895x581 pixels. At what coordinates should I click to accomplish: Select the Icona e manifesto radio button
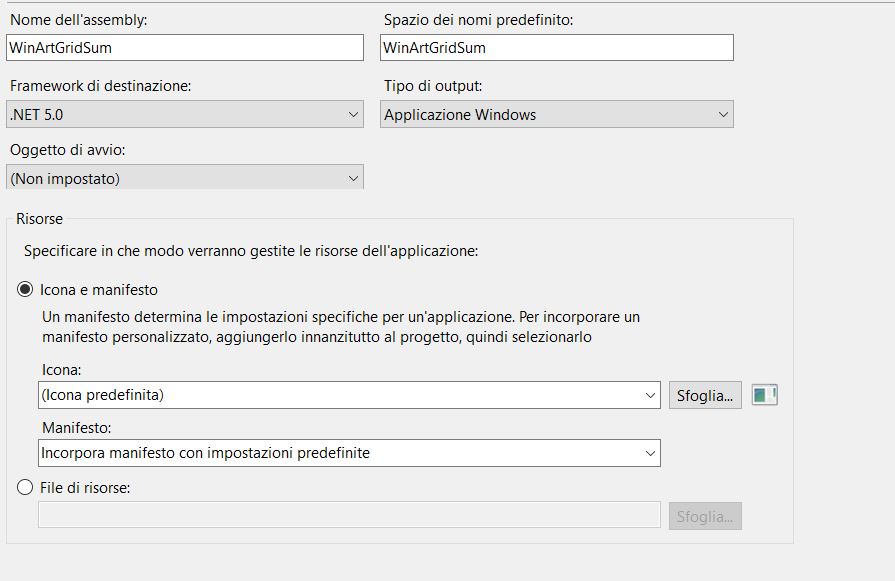[25, 289]
